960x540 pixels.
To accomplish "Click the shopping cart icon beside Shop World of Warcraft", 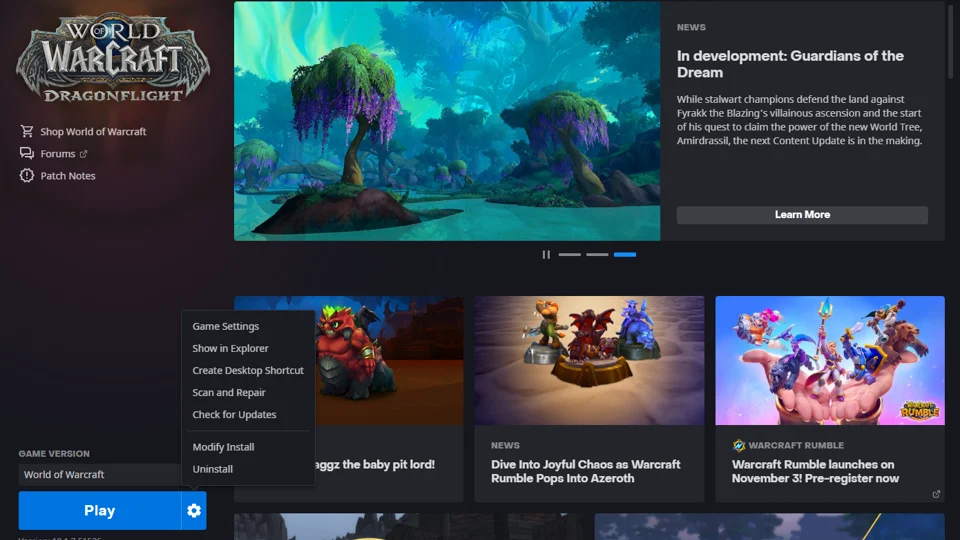I will [x=26, y=131].
